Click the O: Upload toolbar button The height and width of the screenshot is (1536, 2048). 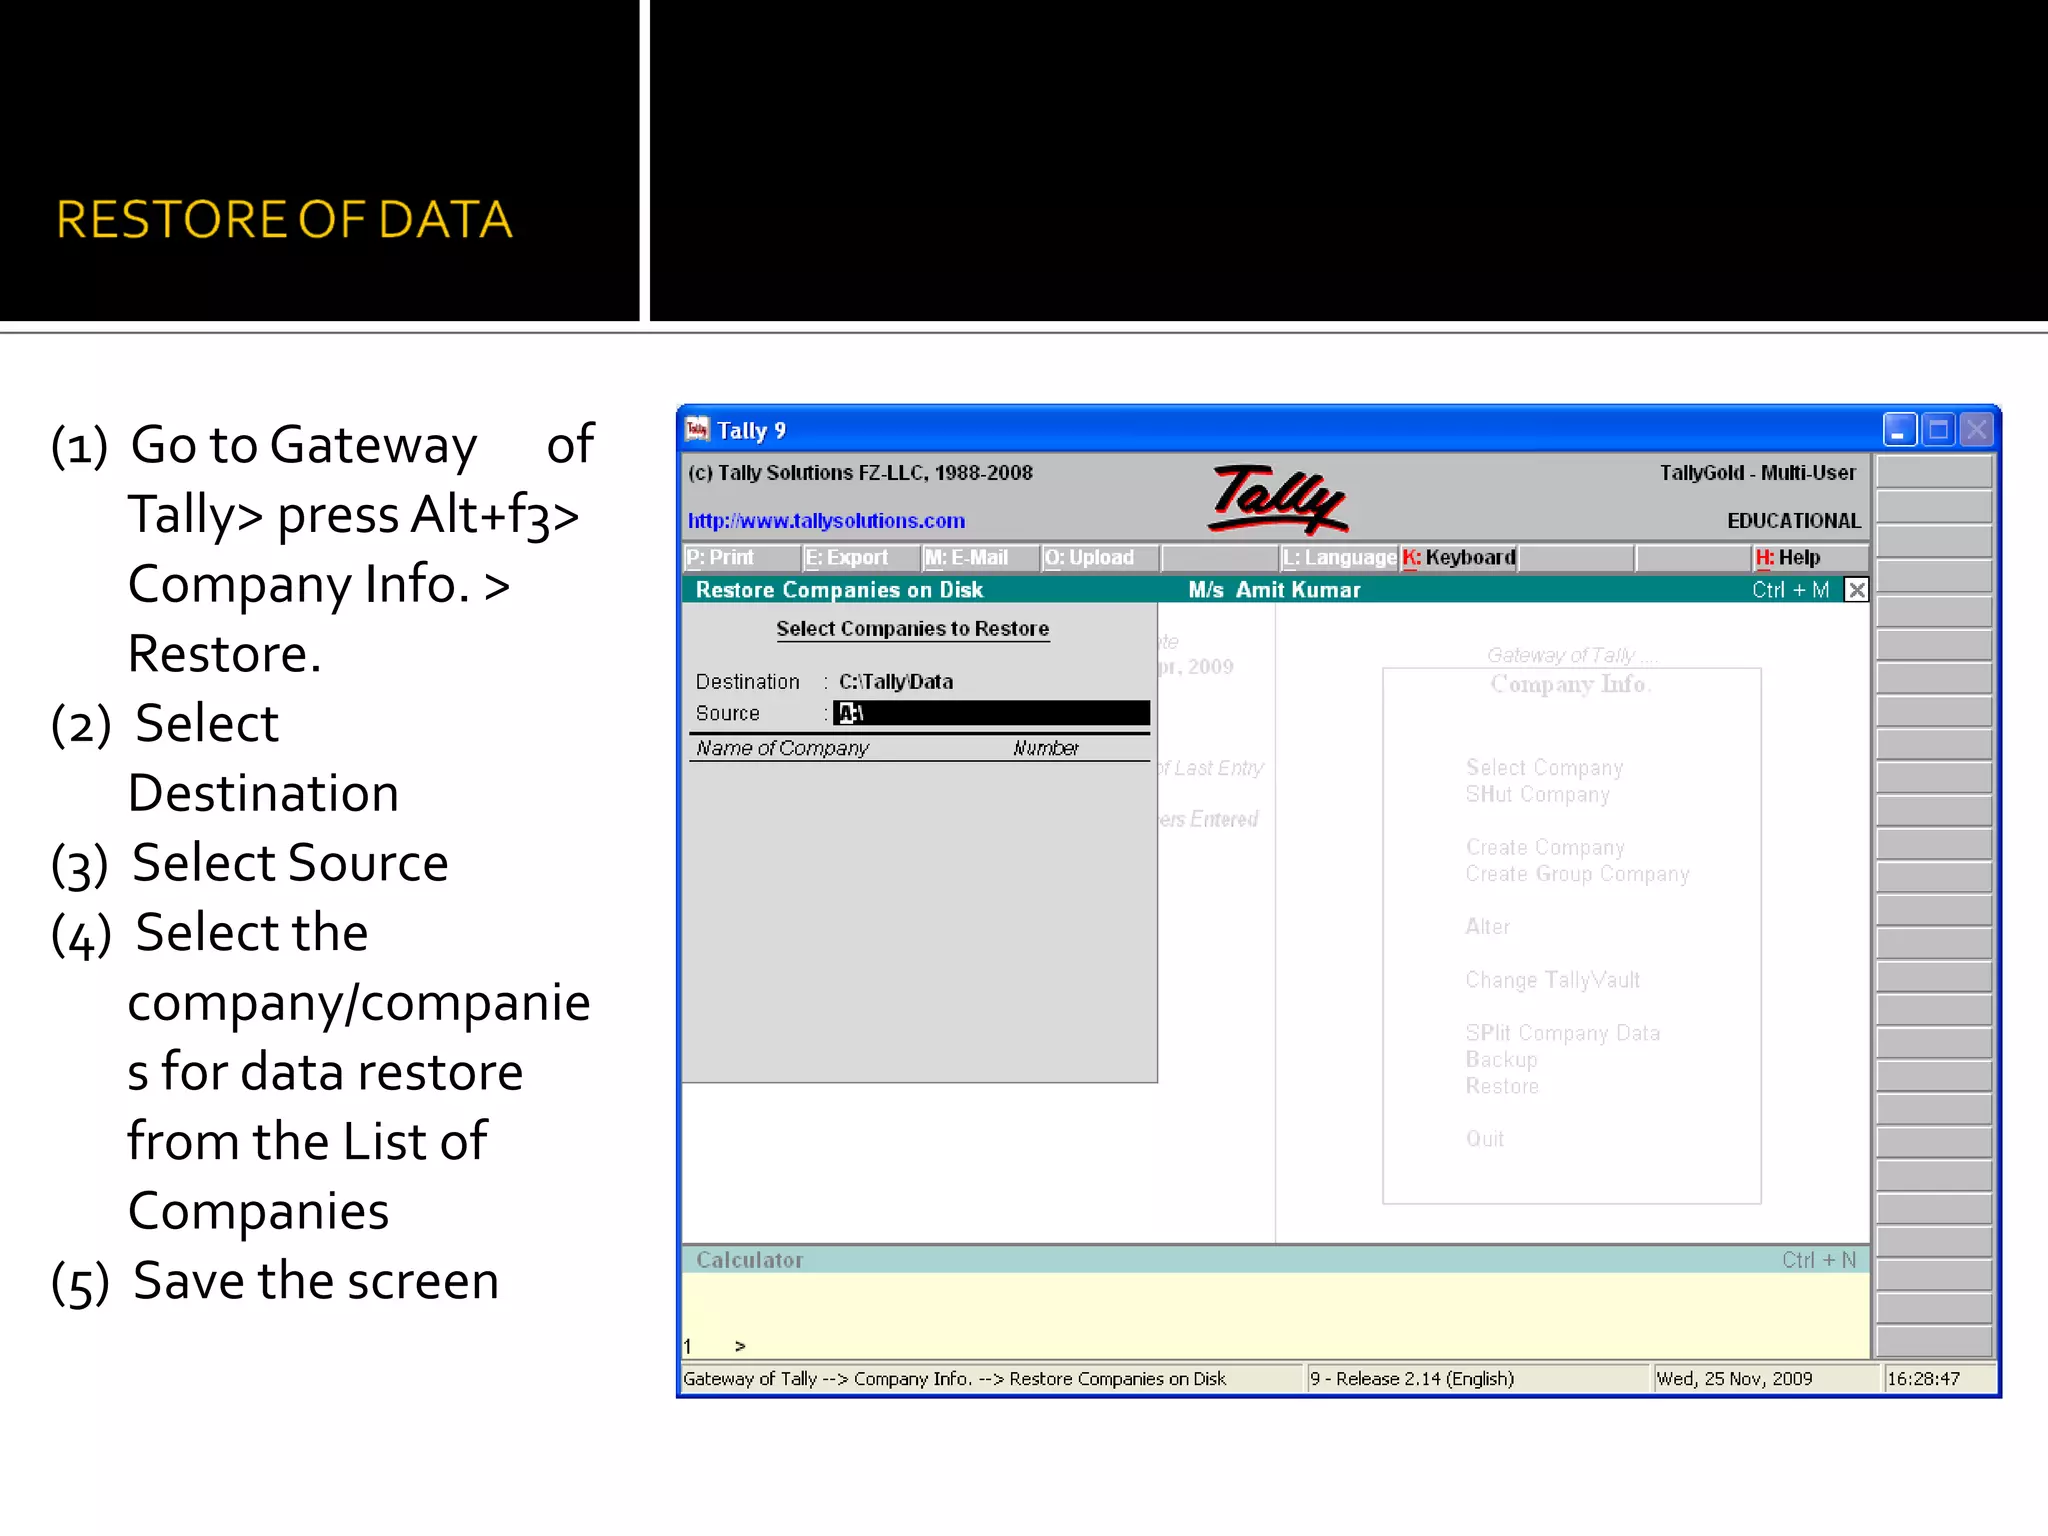click(1100, 558)
